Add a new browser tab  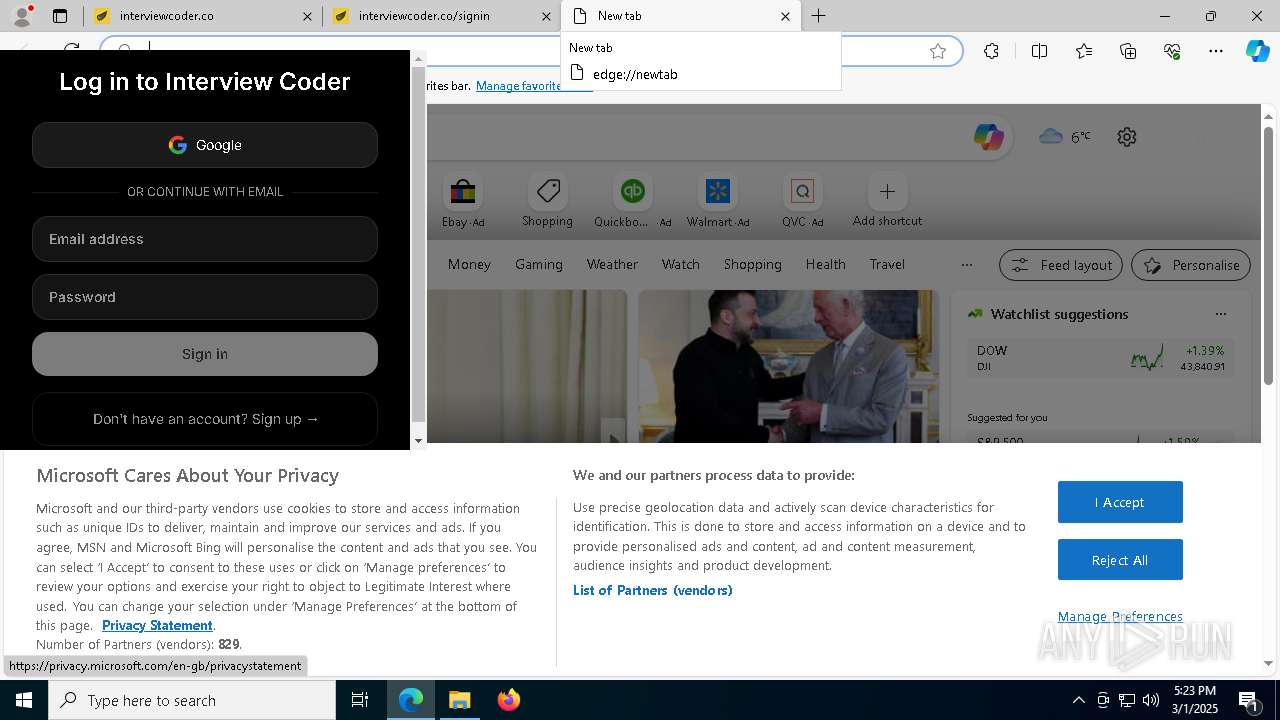[818, 16]
